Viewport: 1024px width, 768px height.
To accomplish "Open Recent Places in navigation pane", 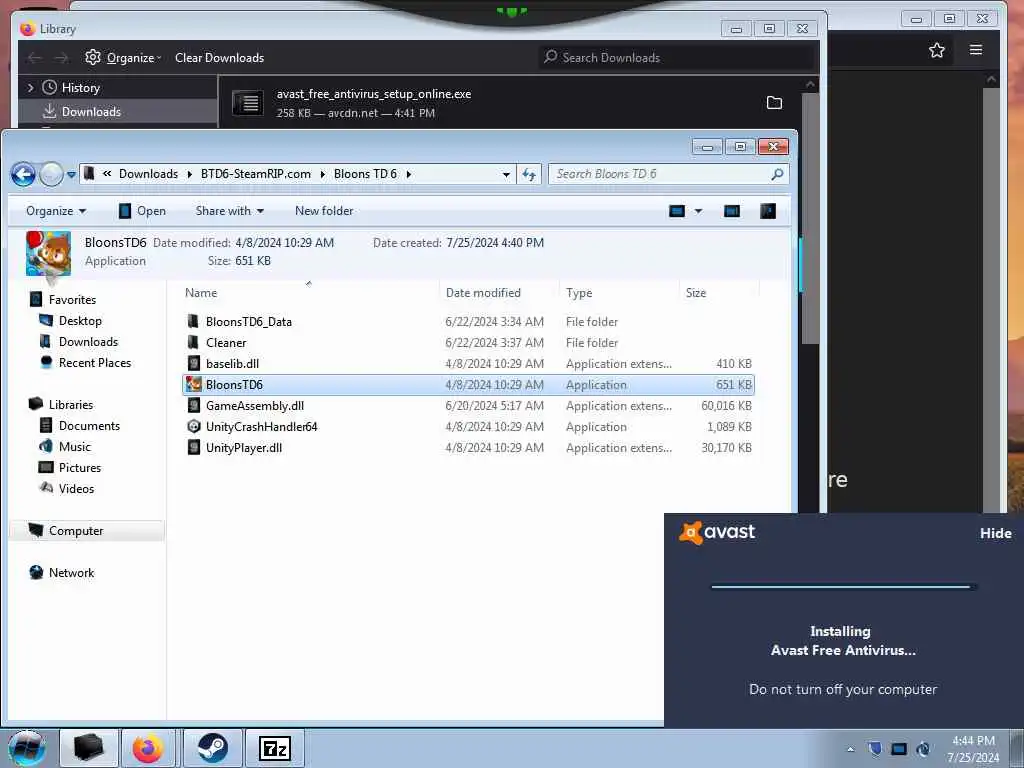I will pyautogui.click(x=95, y=362).
